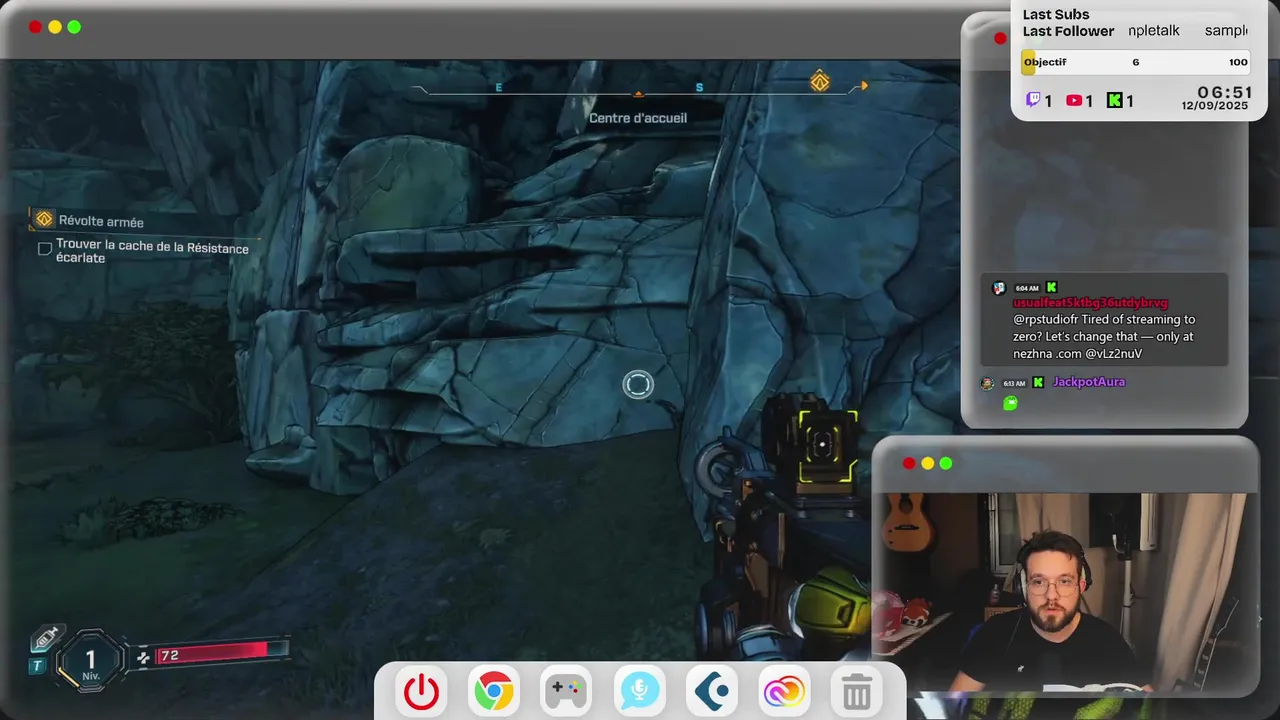Click the Last Follower label
The height and width of the screenshot is (720, 1280).
[x=1068, y=31]
